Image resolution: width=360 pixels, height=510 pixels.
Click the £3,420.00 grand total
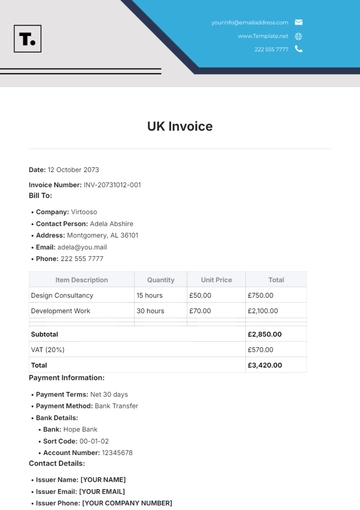[265, 365]
